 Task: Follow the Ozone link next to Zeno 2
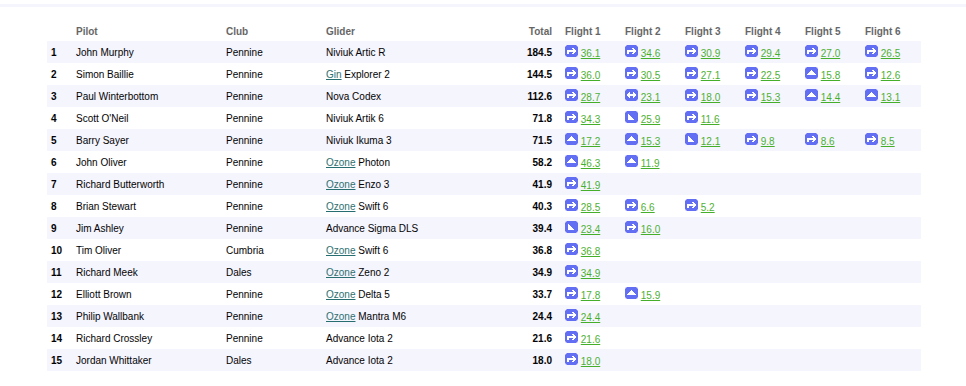[x=341, y=273]
